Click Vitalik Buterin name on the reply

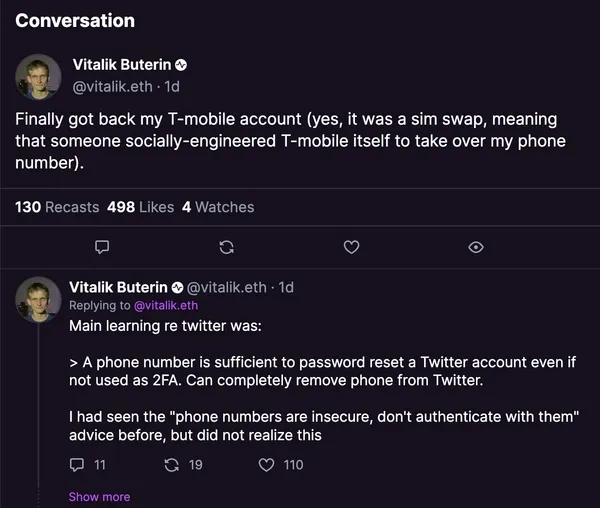(117, 288)
